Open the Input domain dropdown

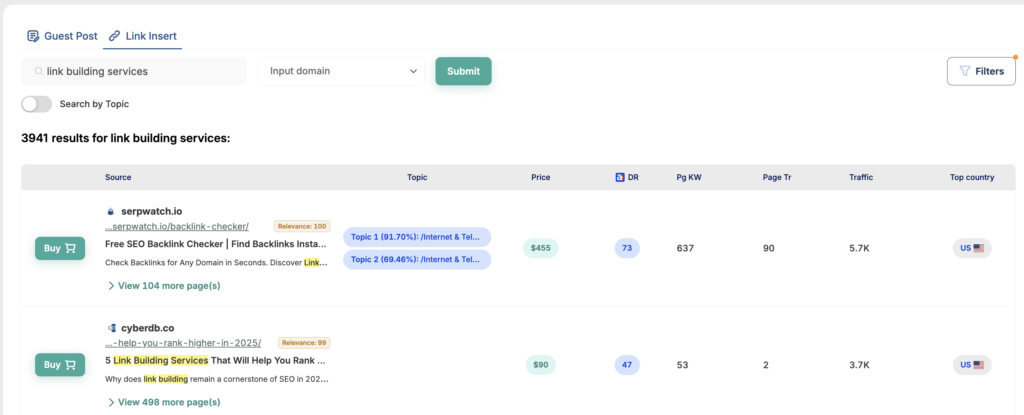(x=341, y=71)
